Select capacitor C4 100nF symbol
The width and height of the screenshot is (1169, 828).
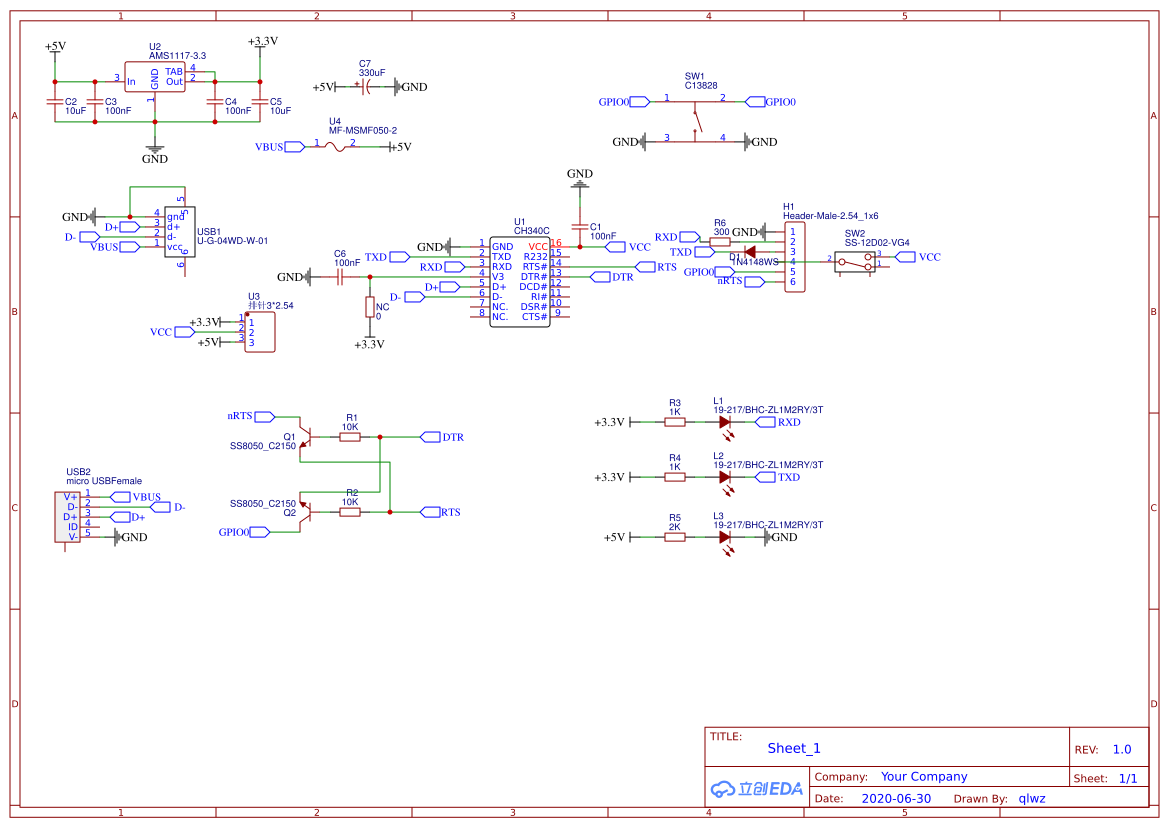click(x=215, y=102)
